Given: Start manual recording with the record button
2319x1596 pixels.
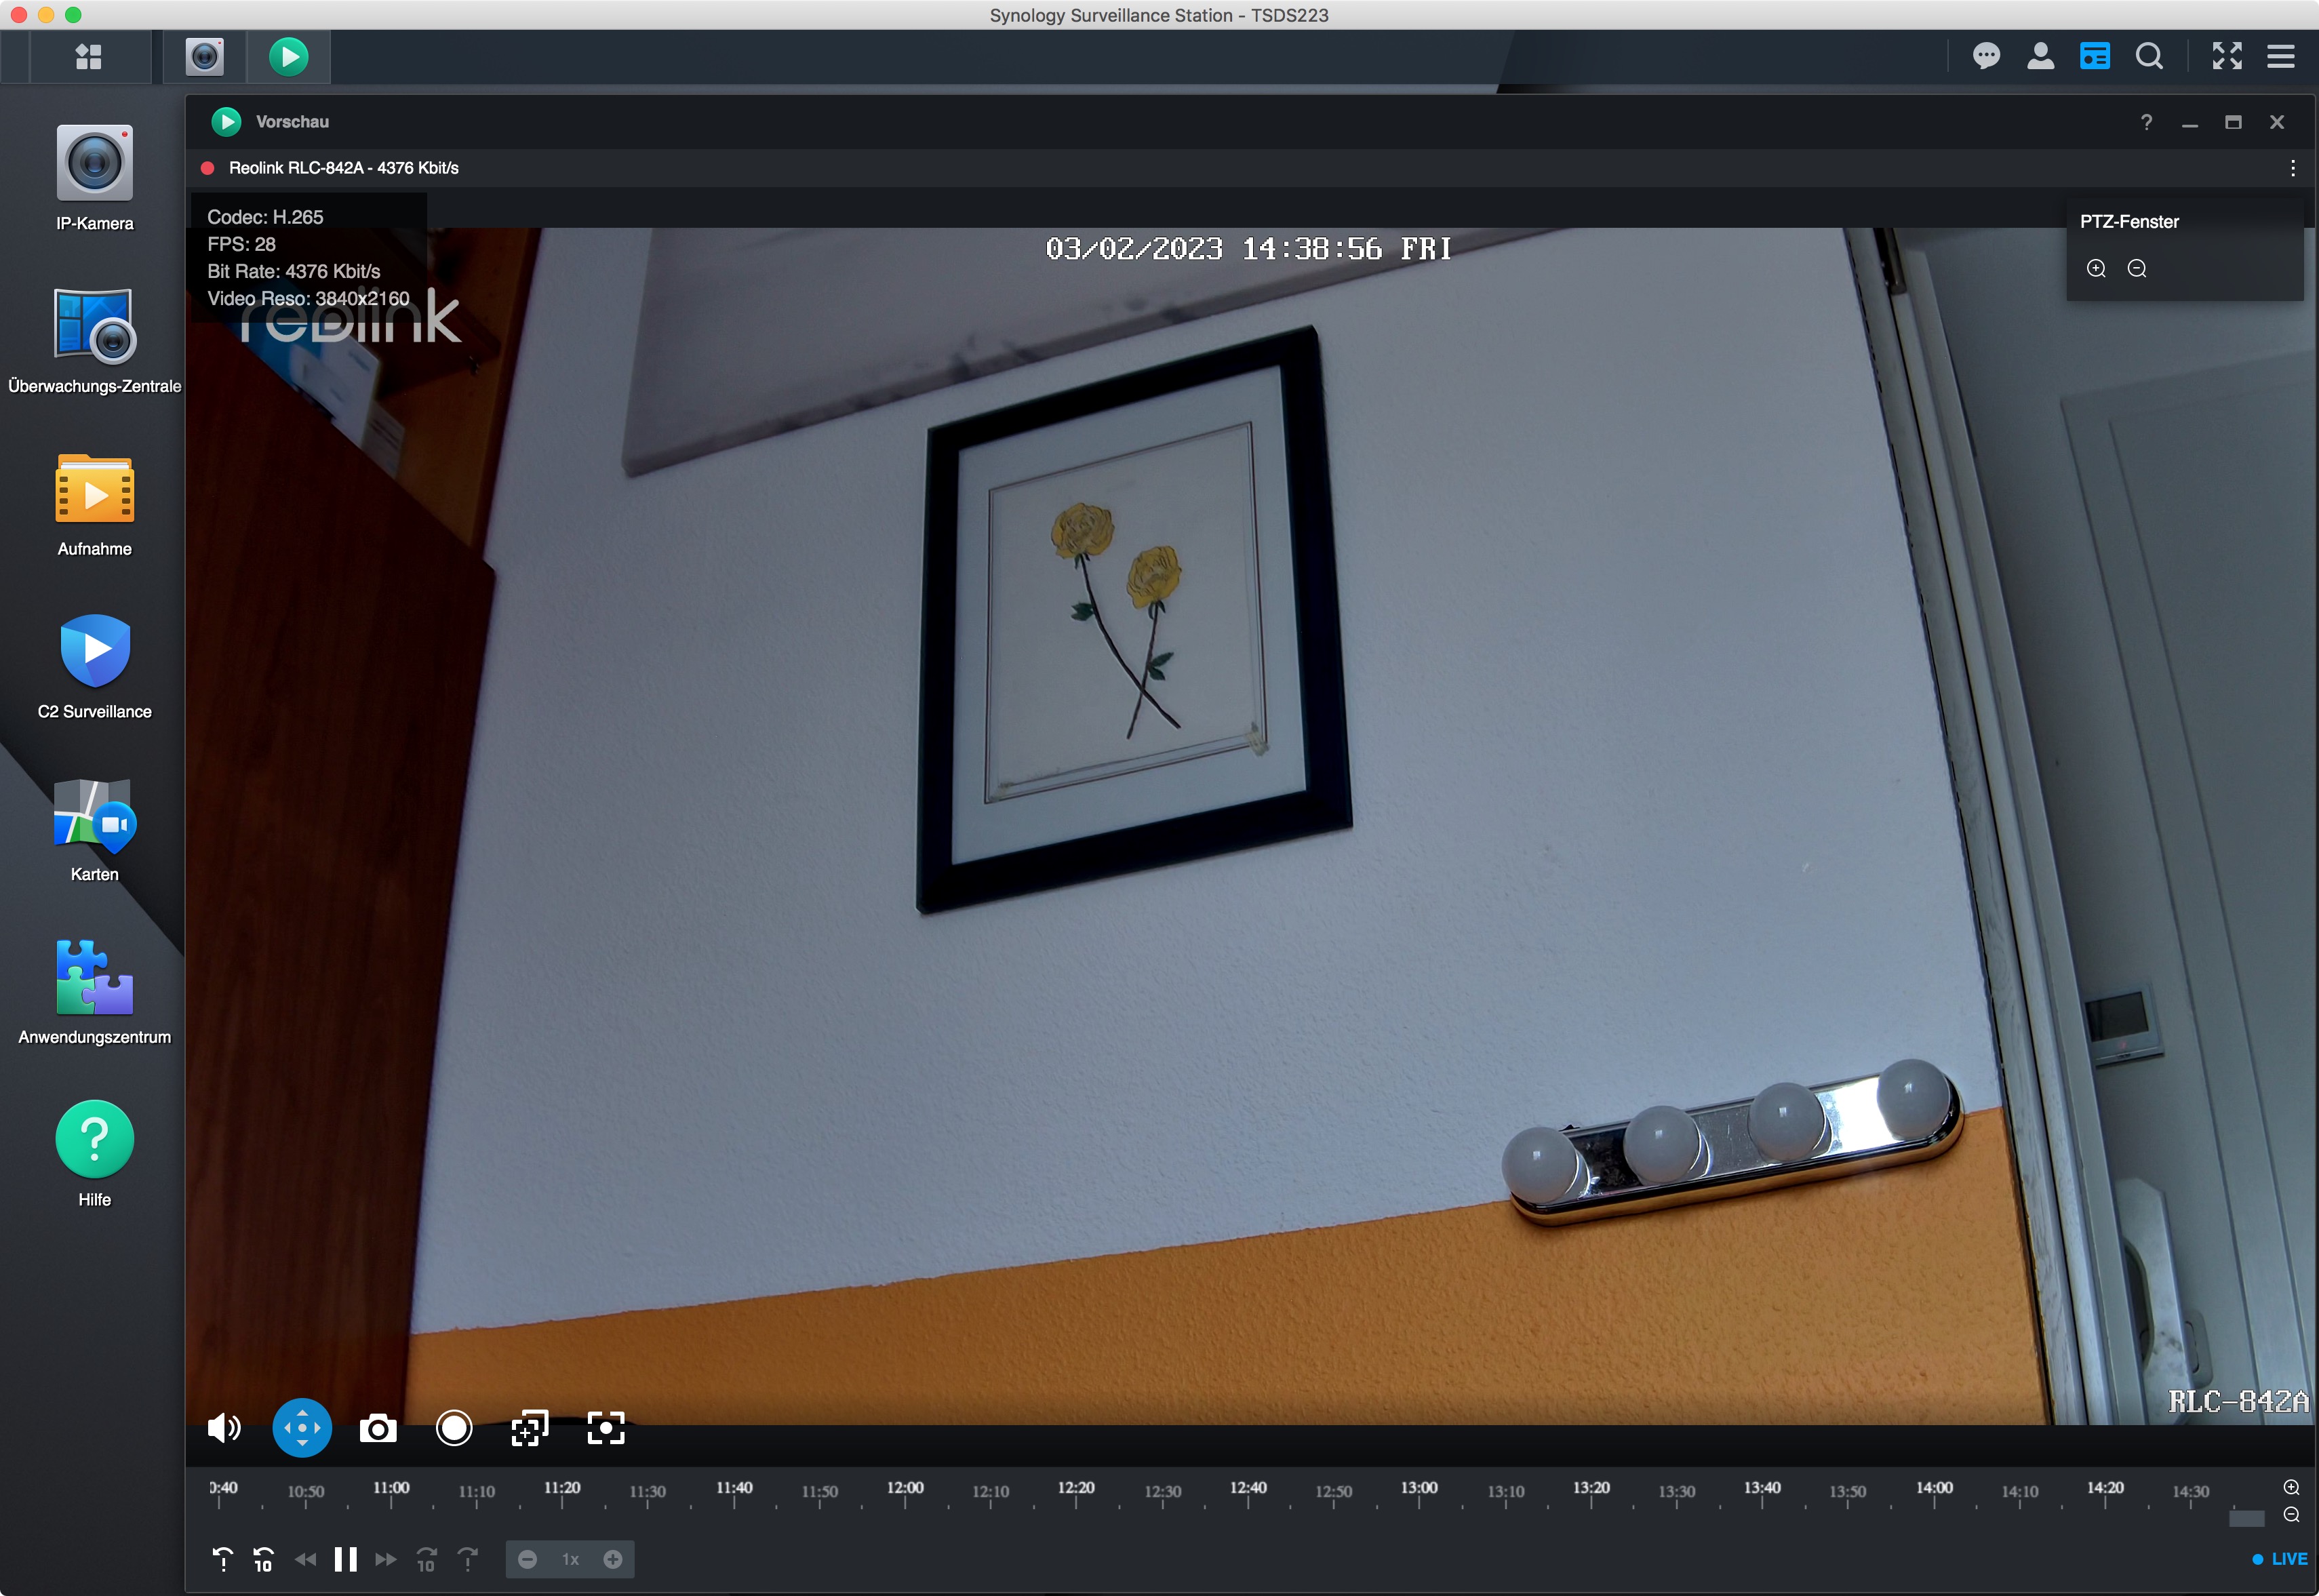Looking at the screenshot, I should pyautogui.click(x=454, y=1429).
